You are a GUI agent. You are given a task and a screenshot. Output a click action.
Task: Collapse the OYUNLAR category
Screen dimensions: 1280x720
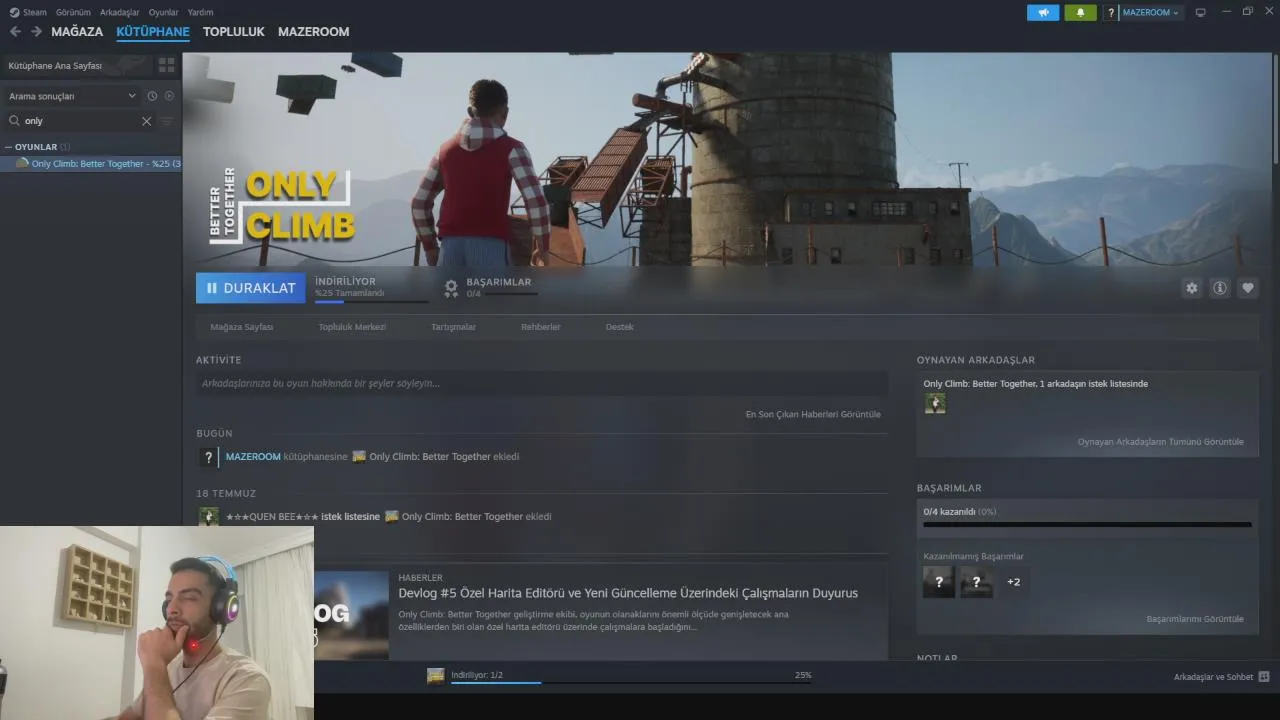click(x=10, y=147)
